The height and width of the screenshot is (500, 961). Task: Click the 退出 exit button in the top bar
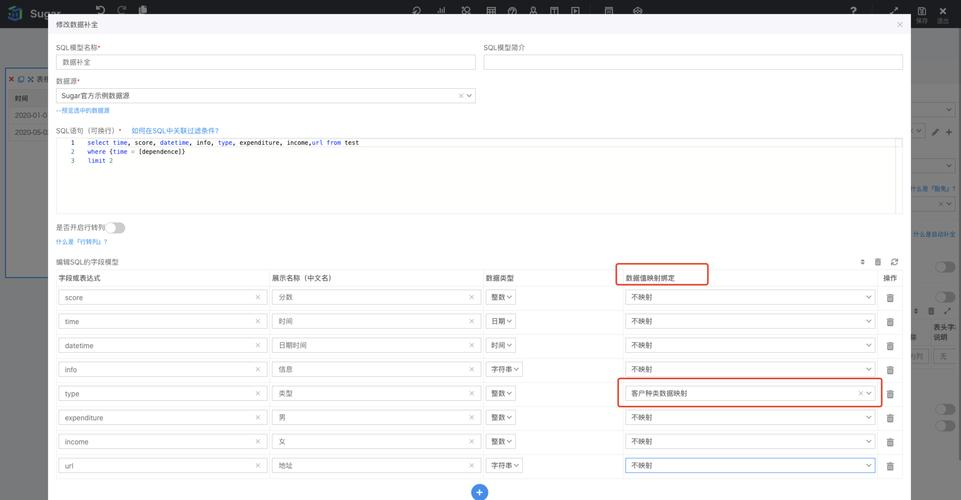coord(943,14)
